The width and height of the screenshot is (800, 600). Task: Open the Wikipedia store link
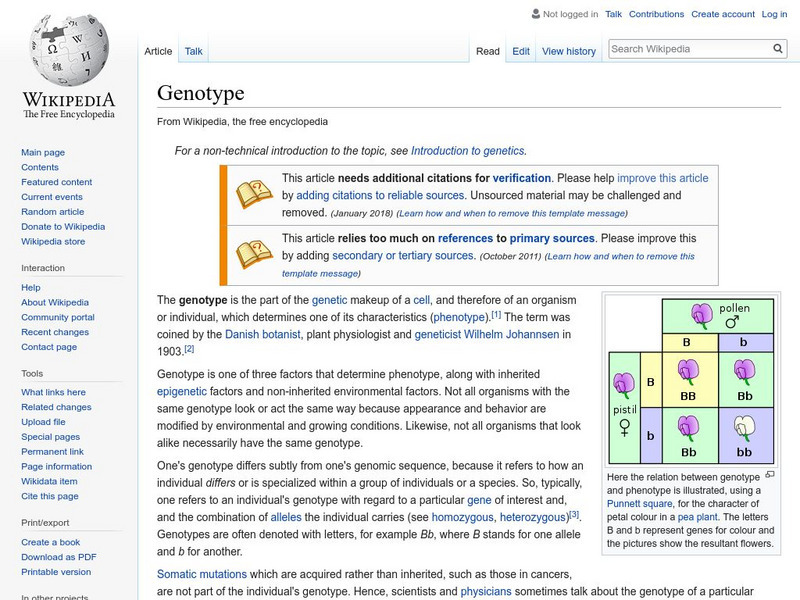pos(53,241)
